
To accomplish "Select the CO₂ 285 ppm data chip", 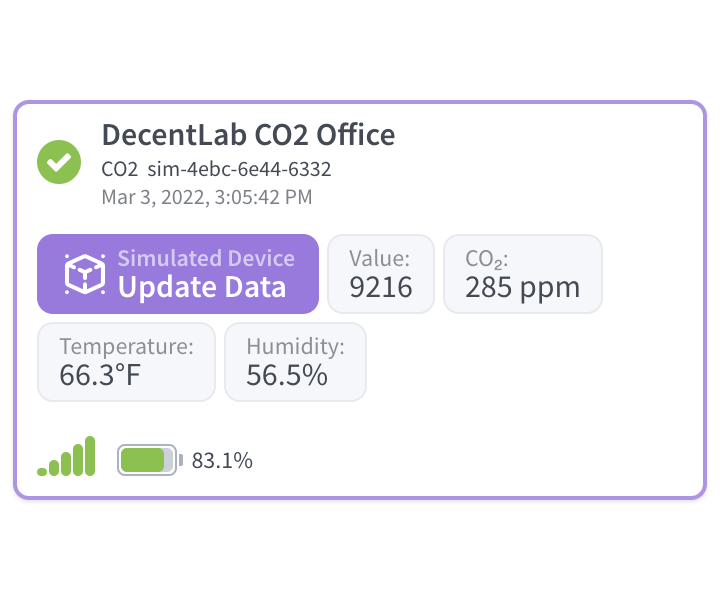I will point(523,274).
